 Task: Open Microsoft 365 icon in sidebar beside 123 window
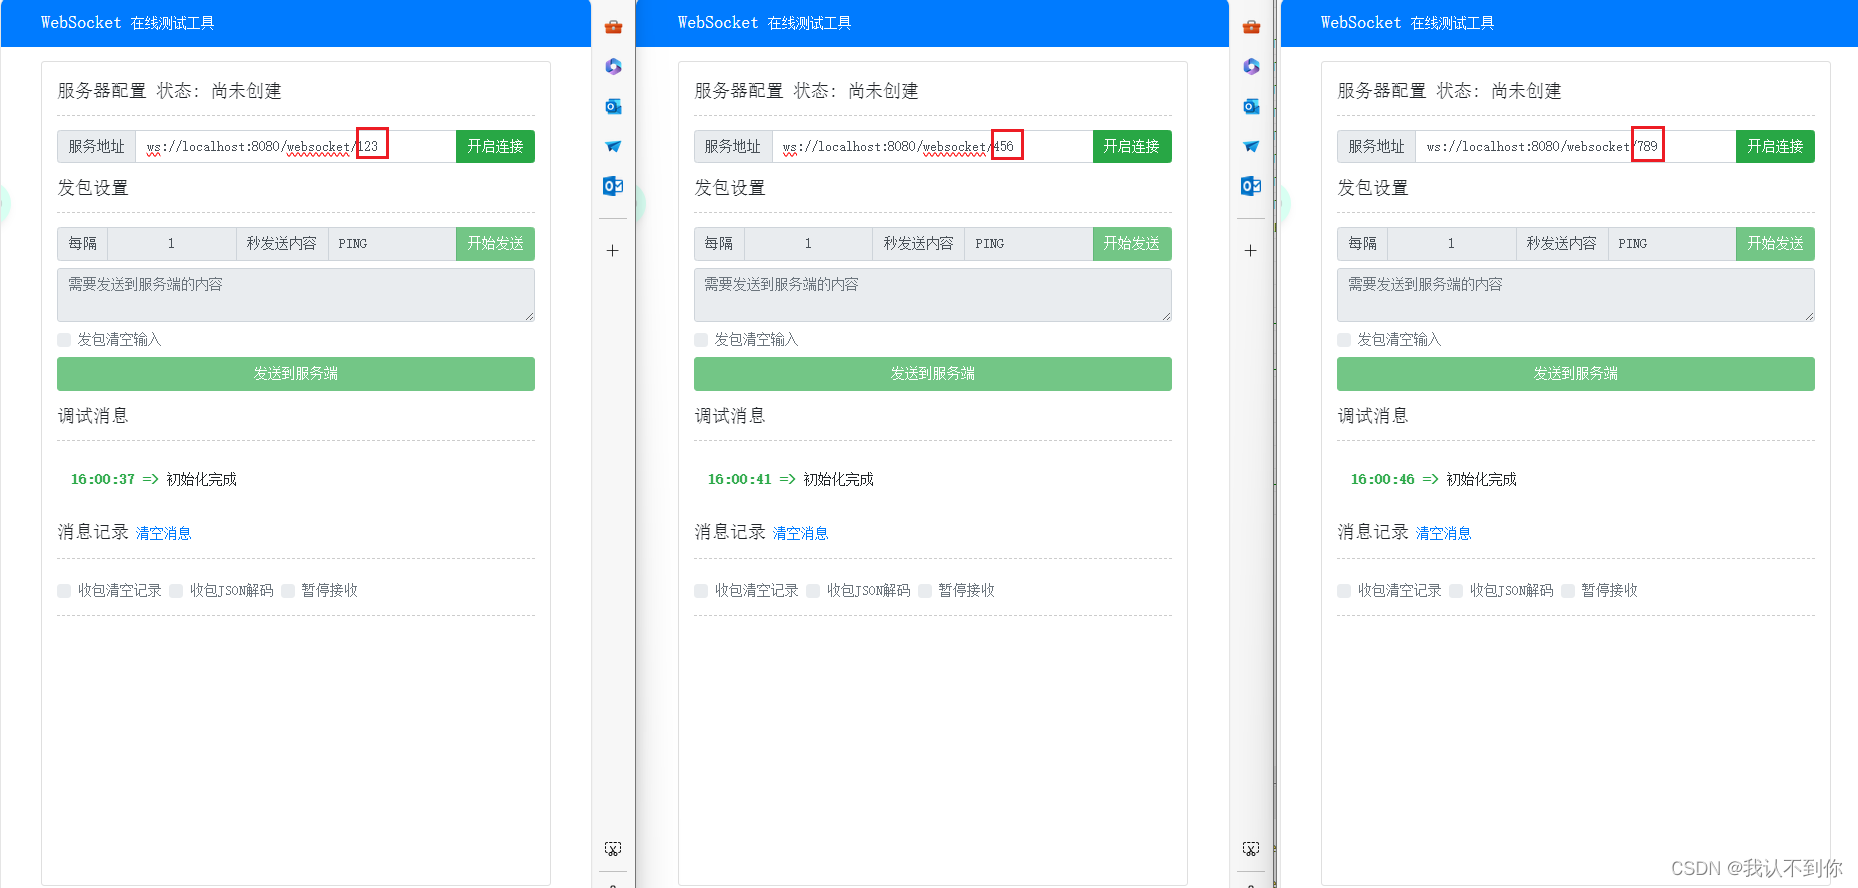pyautogui.click(x=613, y=66)
